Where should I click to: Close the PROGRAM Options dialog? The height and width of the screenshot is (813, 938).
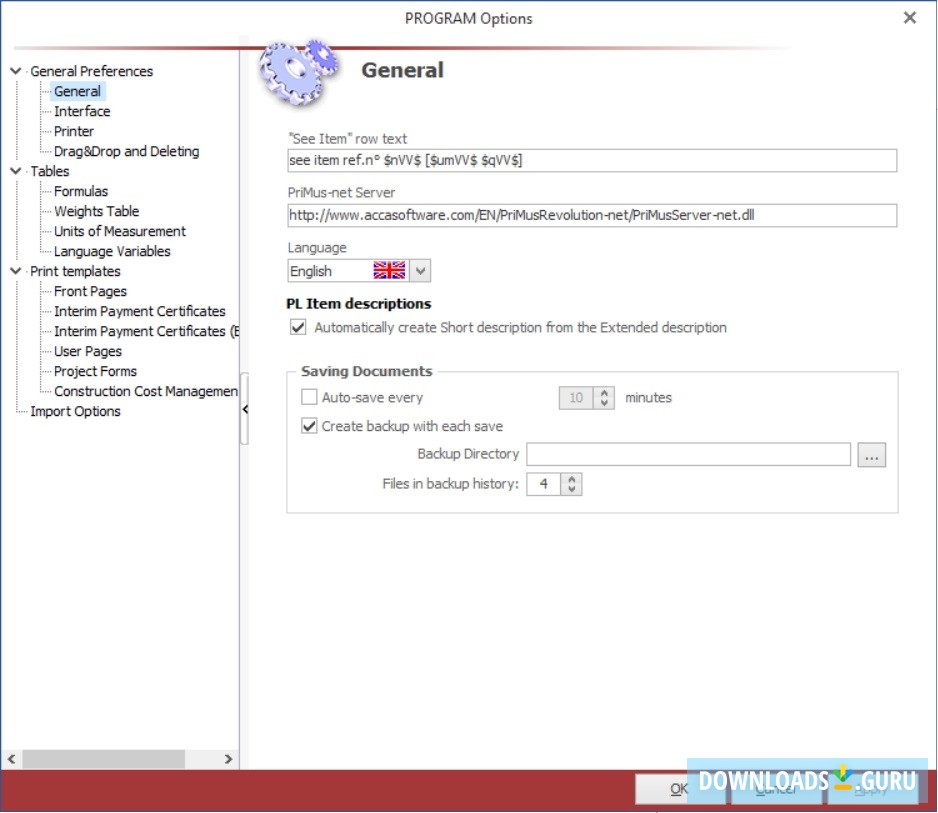[x=910, y=18]
